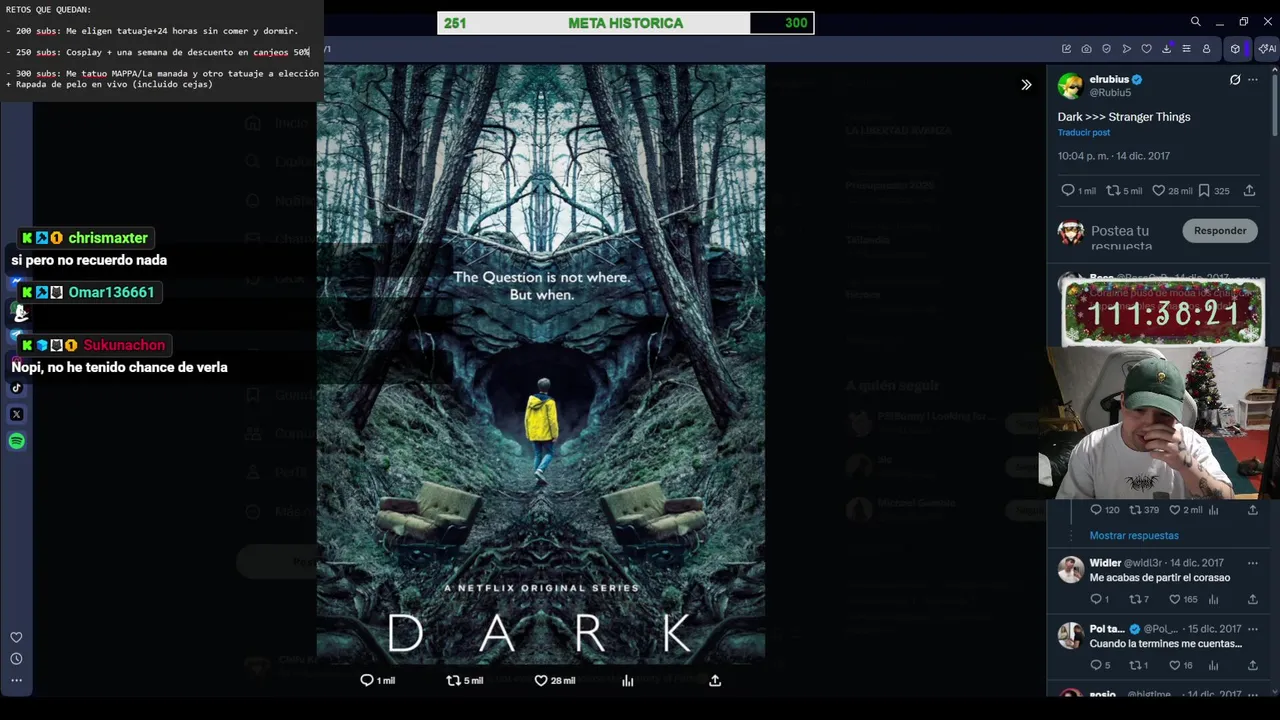The width and height of the screenshot is (1280, 720).
Task: Open browser AI assistant button
Action: coord(1267,49)
